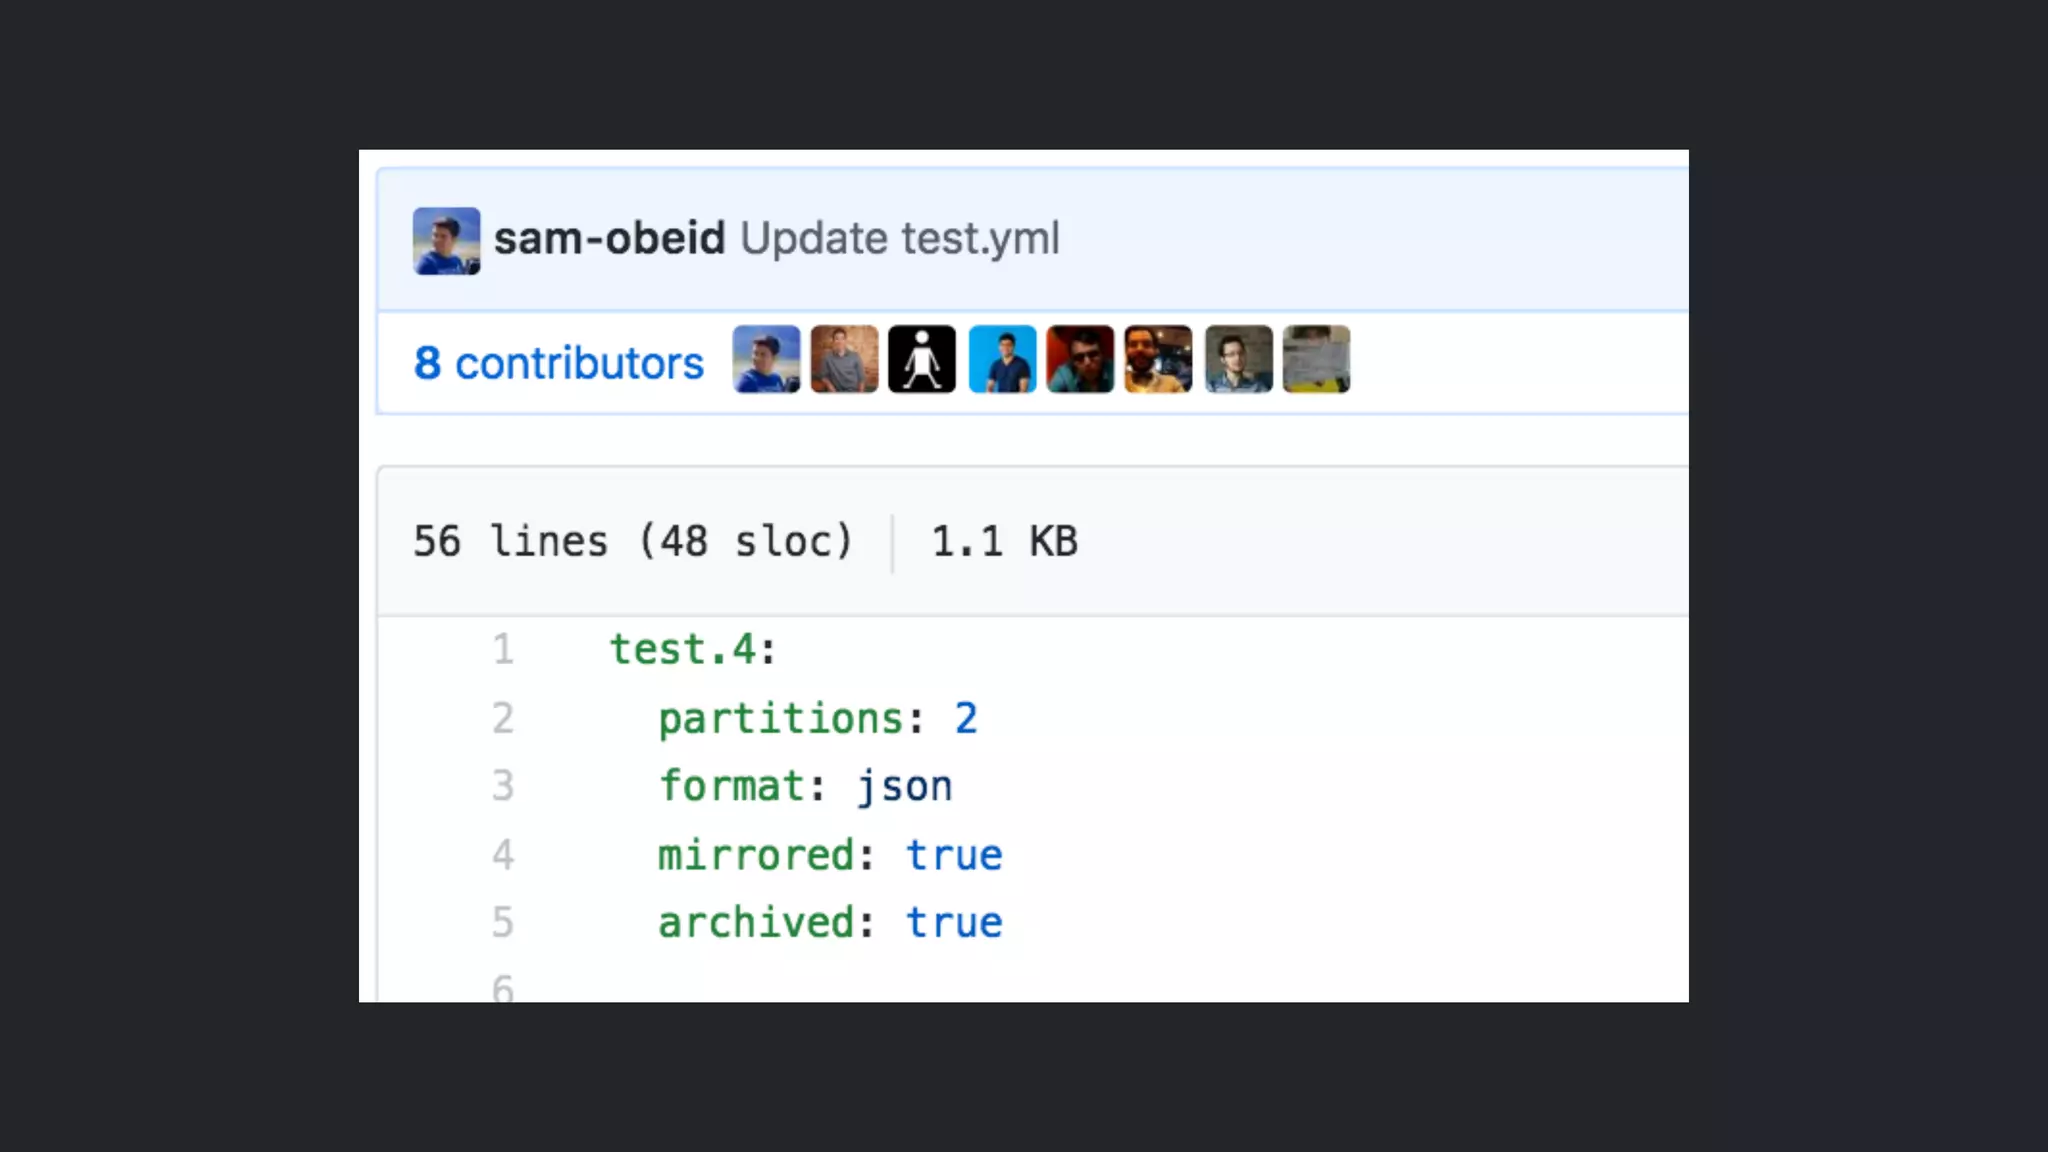Click contributor avatar with bright blue background
The height and width of the screenshot is (1152, 2048).
(1002, 359)
